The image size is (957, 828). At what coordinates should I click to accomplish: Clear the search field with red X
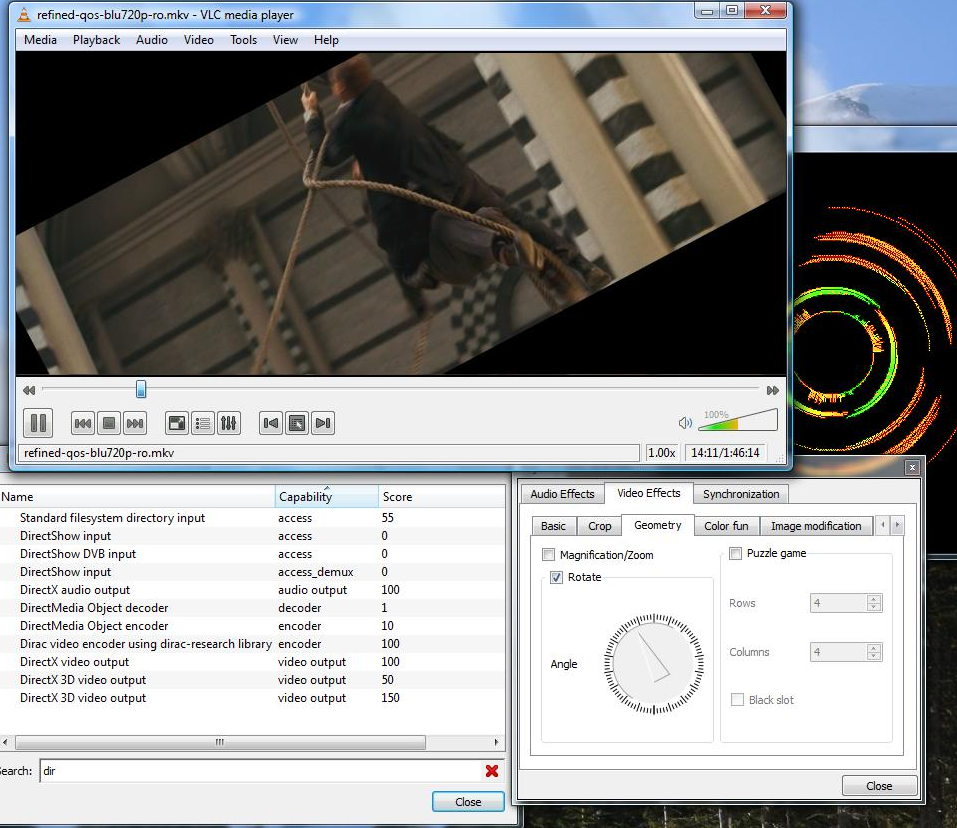(x=492, y=771)
